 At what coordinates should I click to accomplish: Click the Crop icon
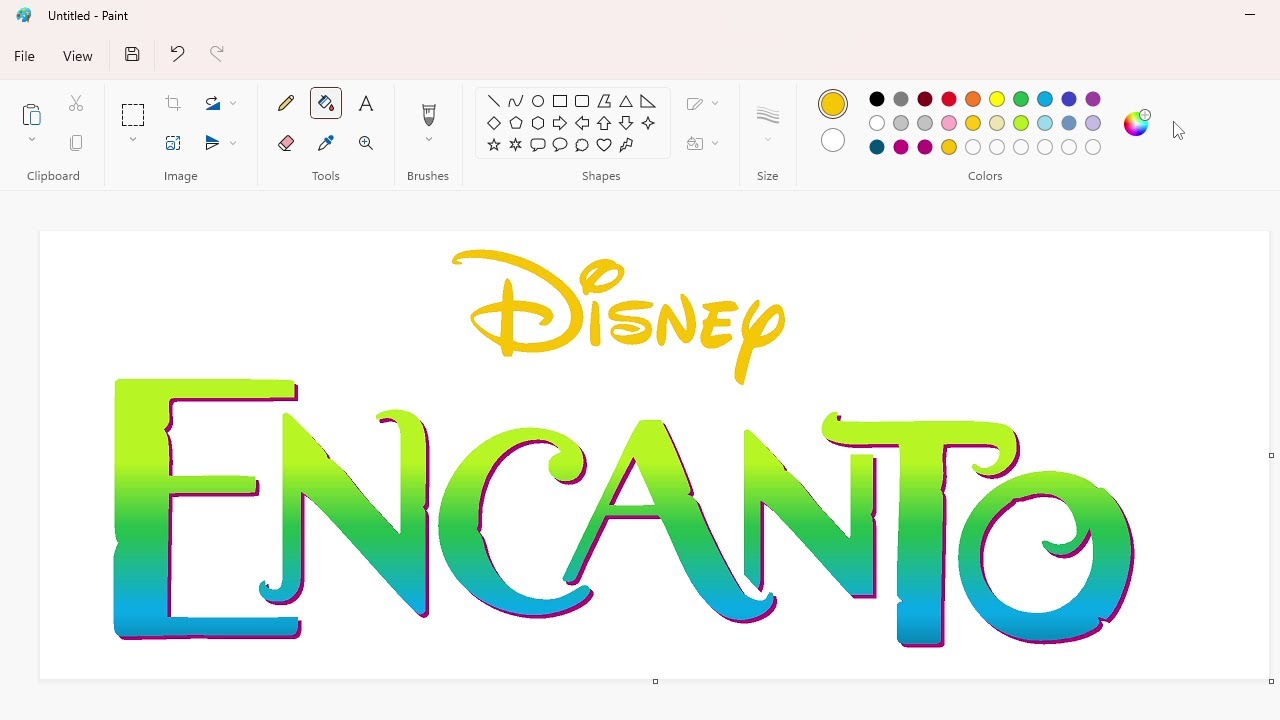pos(173,104)
